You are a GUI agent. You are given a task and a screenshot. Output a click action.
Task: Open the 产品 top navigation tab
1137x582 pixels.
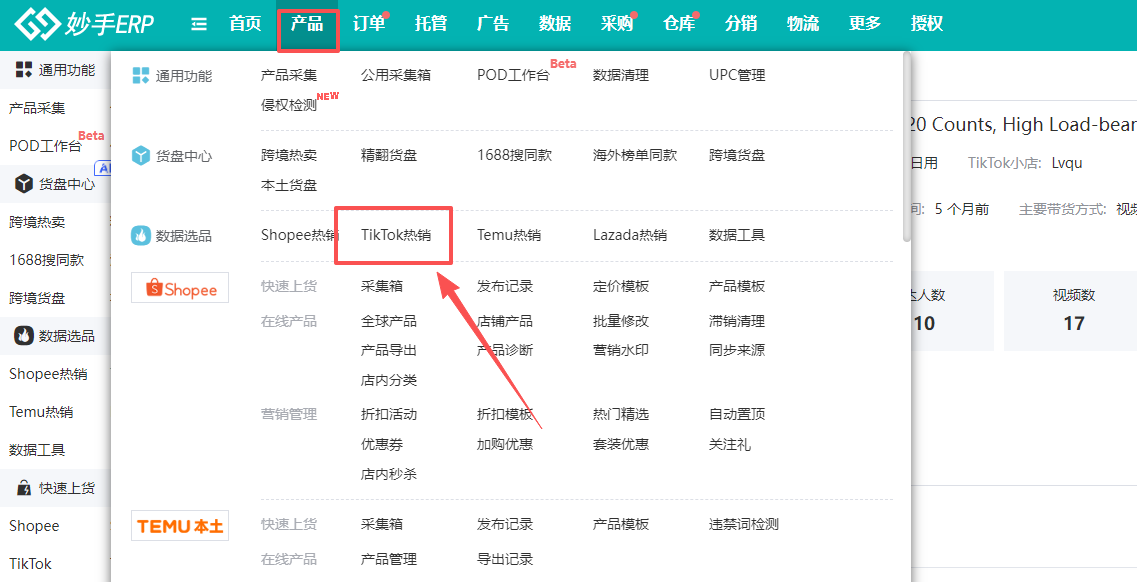(307, 24)
